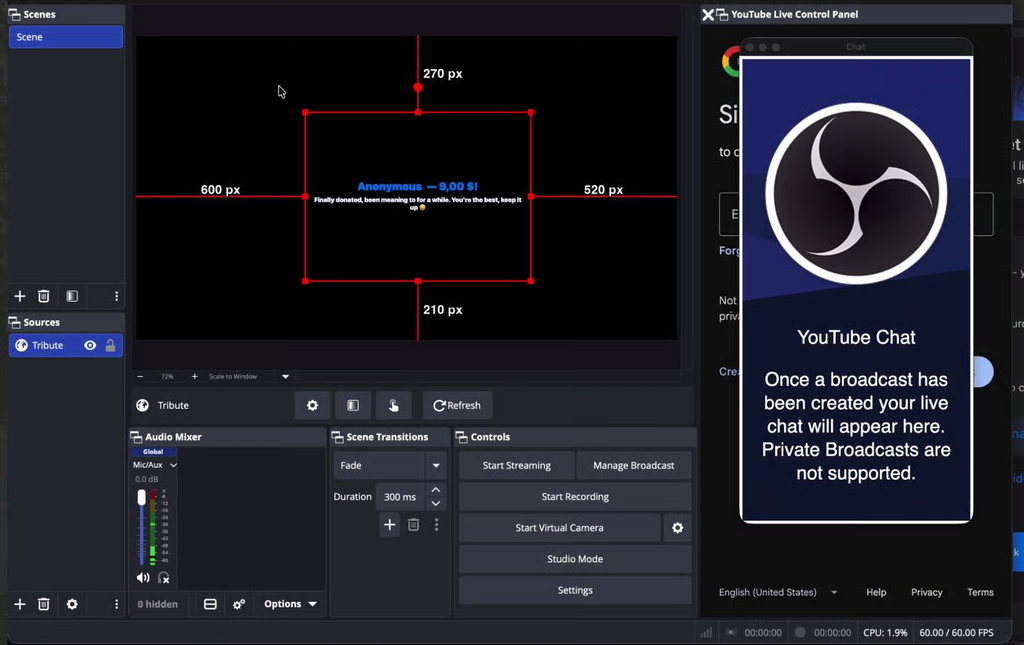The image size is (1024, 645).
Task: Open the Audio Mixer Options dropdown
Action: 290,604
